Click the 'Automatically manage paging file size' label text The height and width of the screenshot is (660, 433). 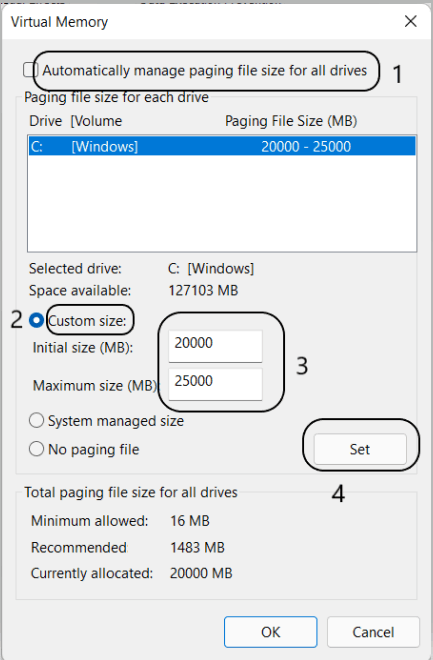tap(205, 70)
